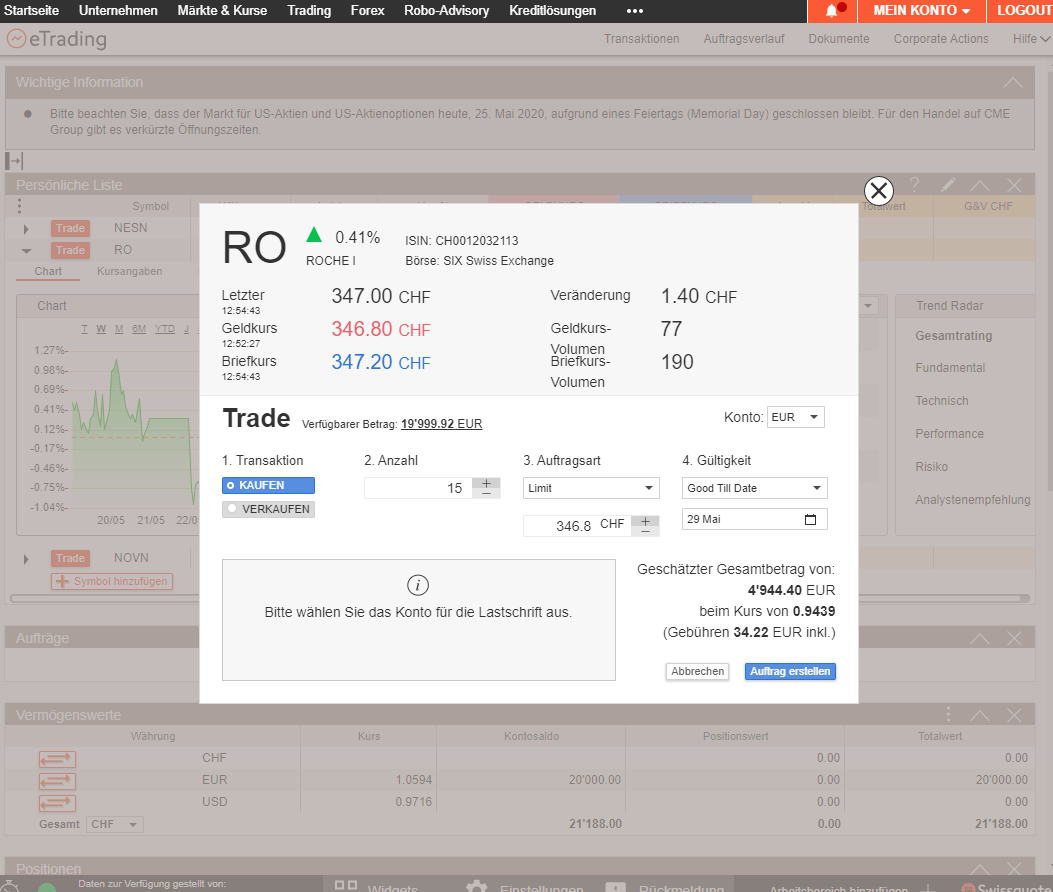Image resolution: width=1053 pixels, height=892 pixels.
Task: Expand the NOVN row
Action: coord(26,559)
